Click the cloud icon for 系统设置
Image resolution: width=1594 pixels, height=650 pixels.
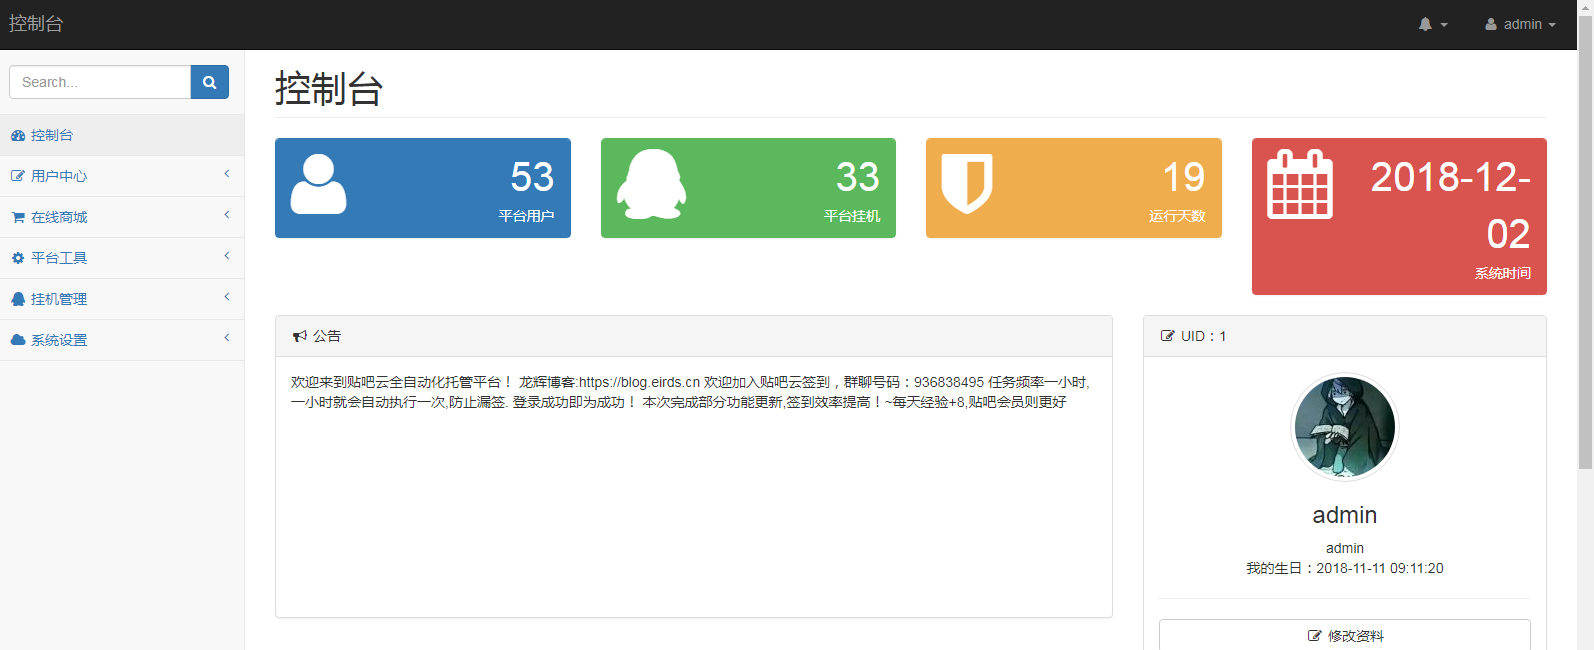coord(18,340)
